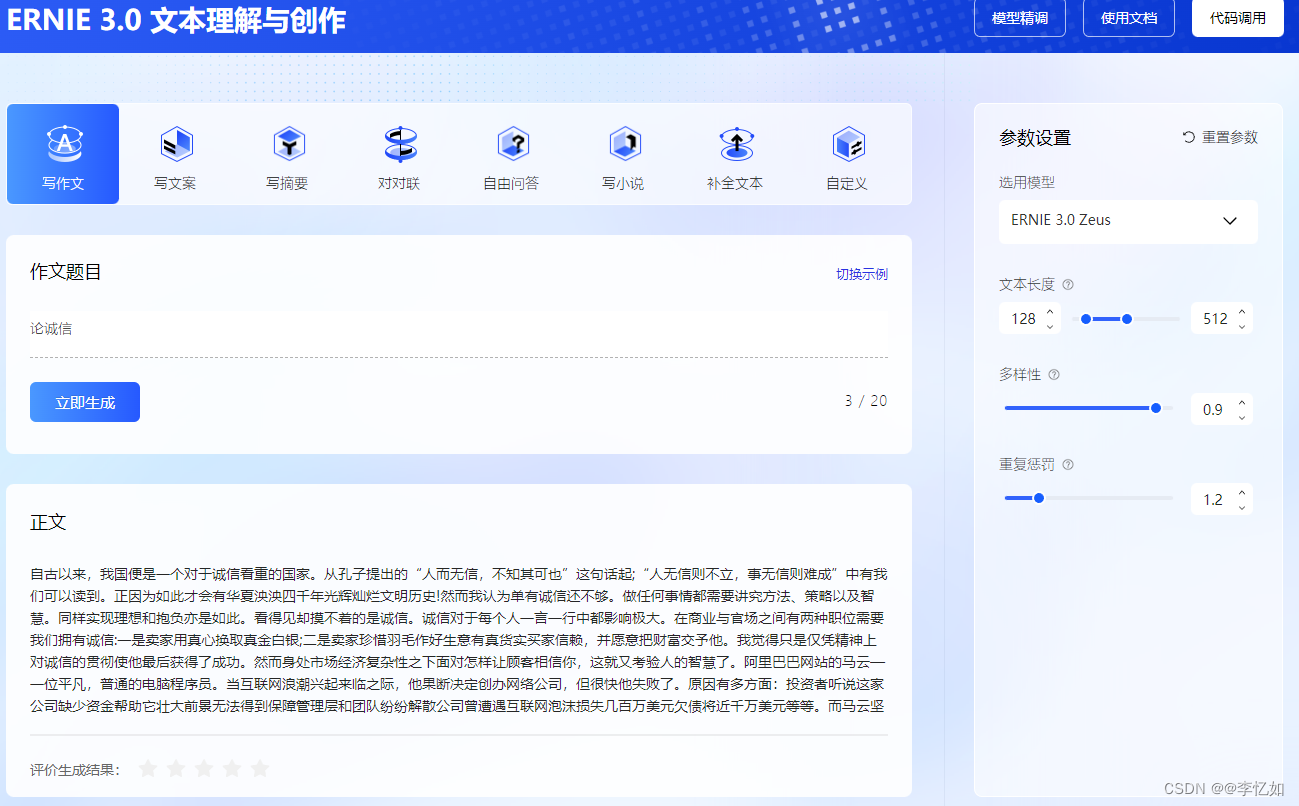1299x806 pixels.
Task: Decrease the maximum text length 512 stepper
Action: tap(1242, 327)
